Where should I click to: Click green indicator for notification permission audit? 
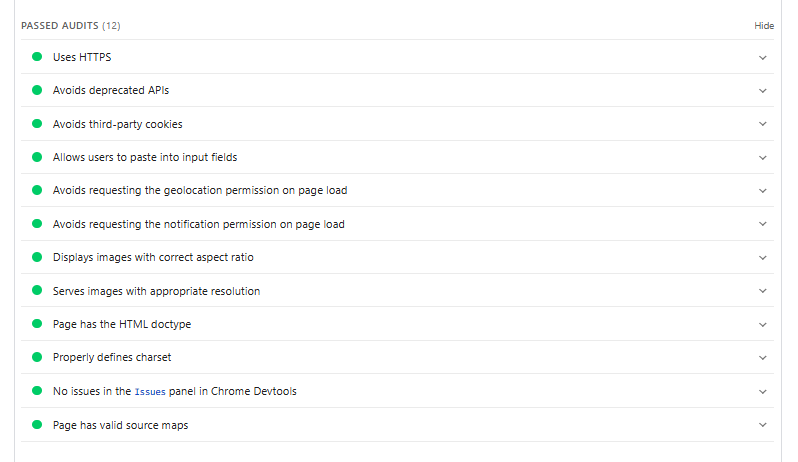[x=37, y=224]
